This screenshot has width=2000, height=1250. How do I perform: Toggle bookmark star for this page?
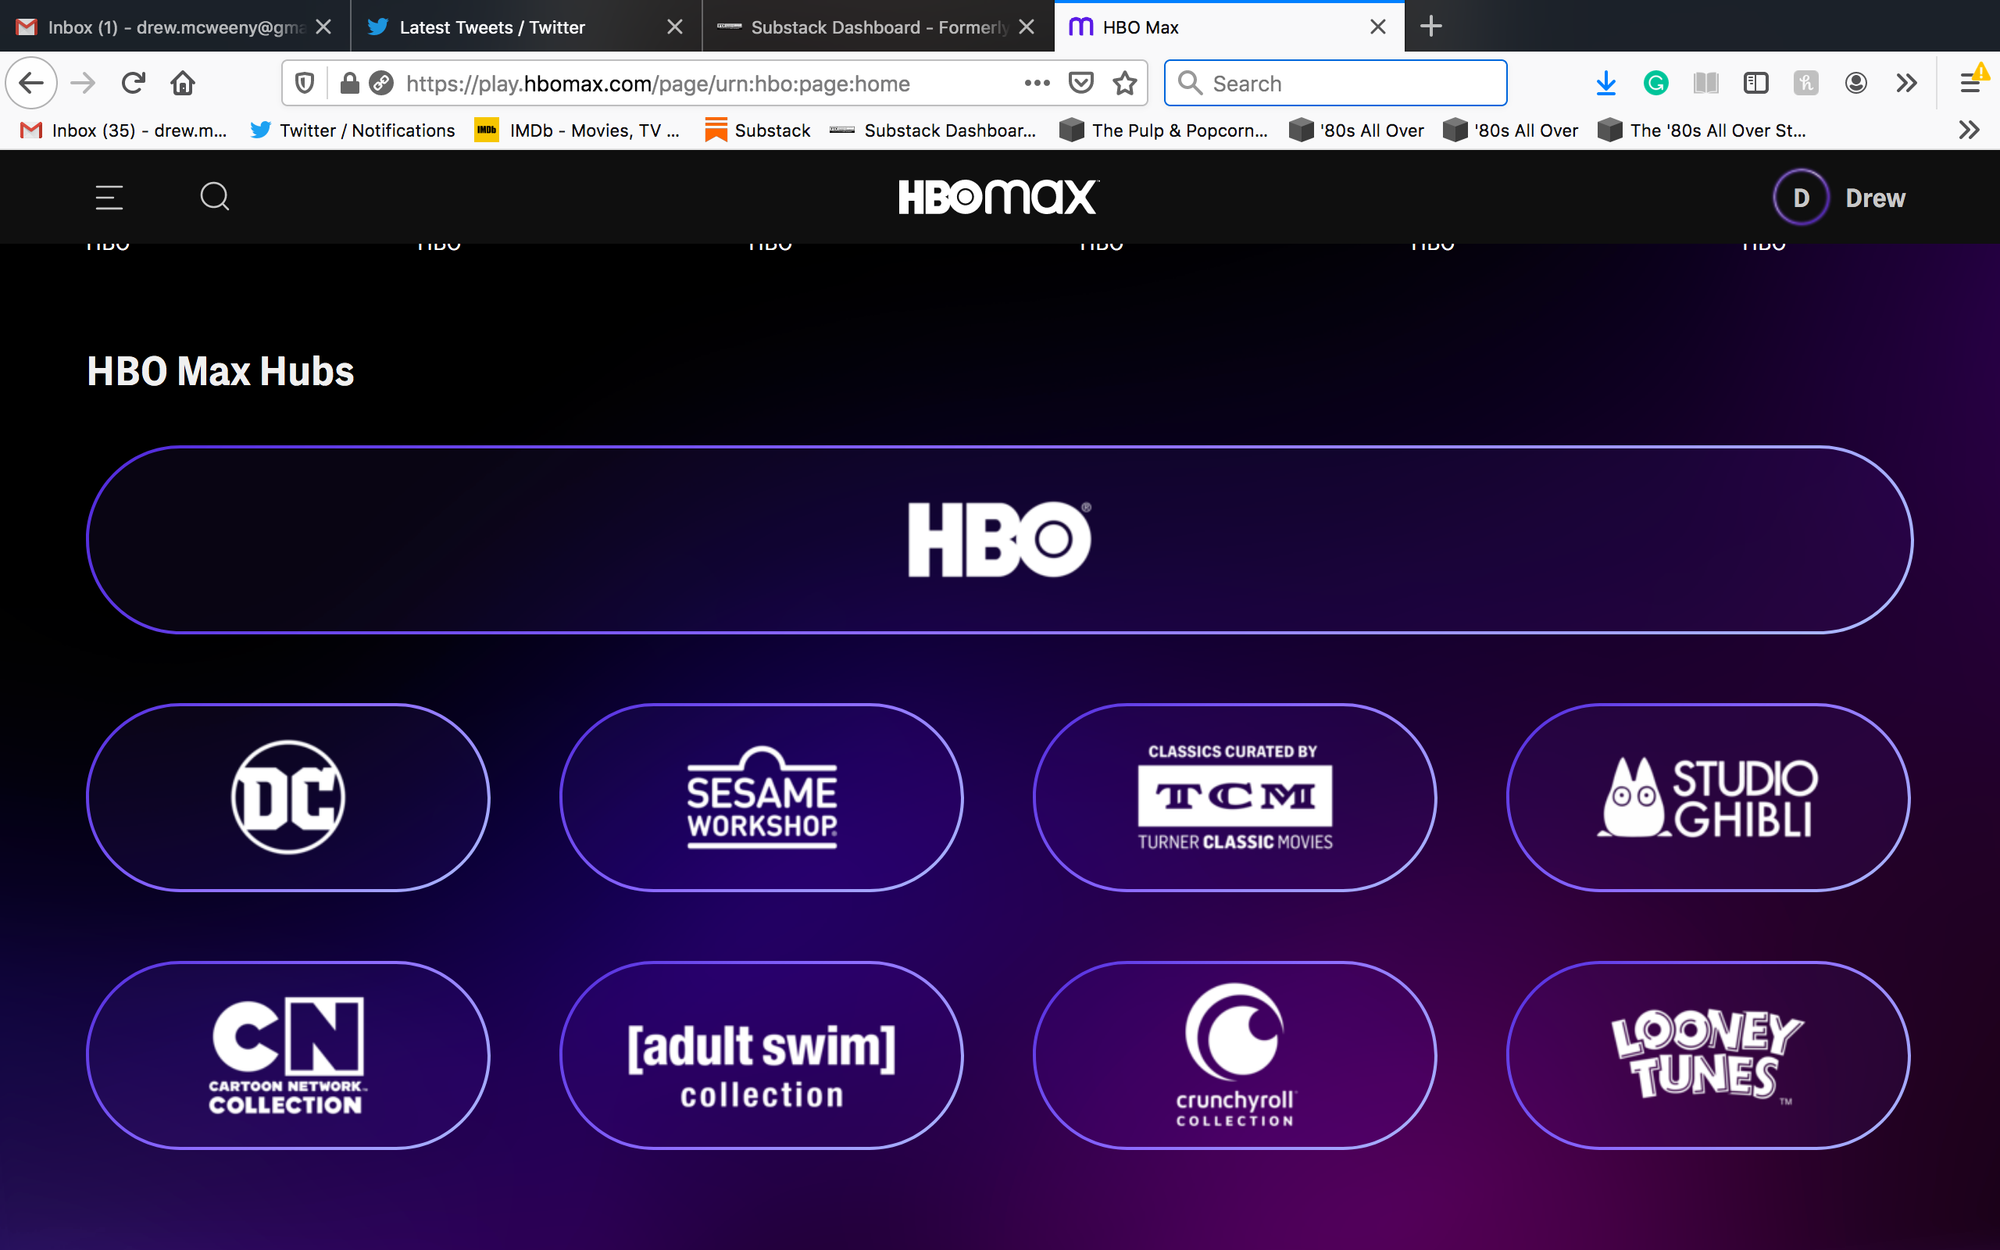point(1125,83)
